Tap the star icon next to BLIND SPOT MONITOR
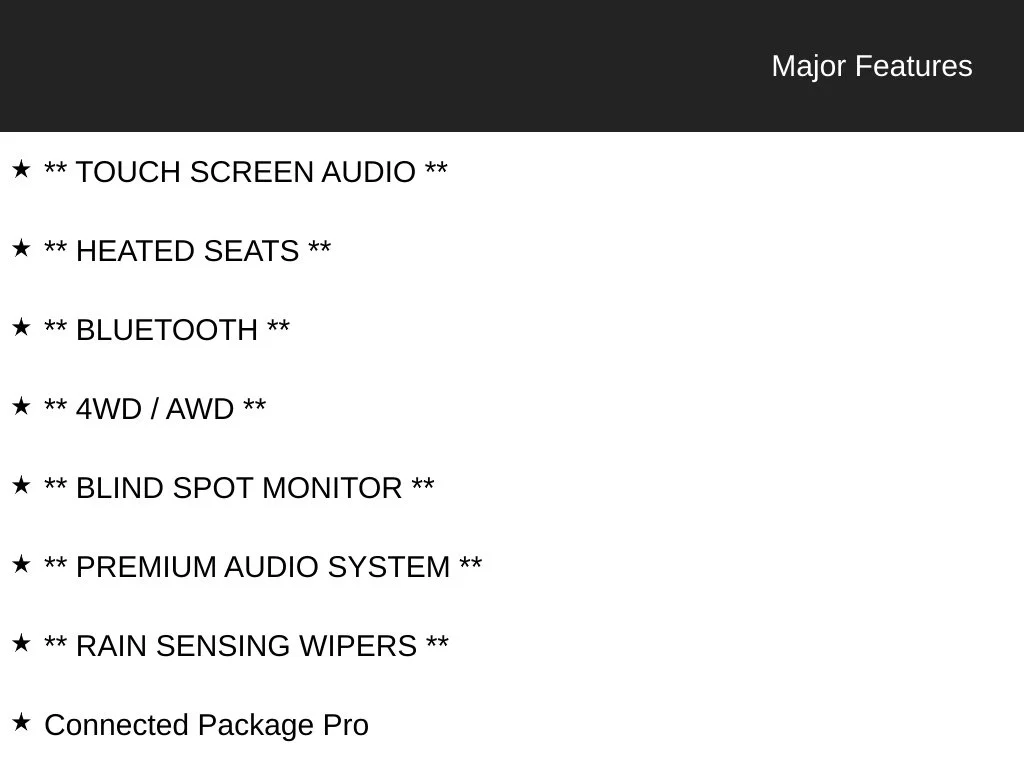The height and width of the screenshot is (768, 1024). point(21,485)
